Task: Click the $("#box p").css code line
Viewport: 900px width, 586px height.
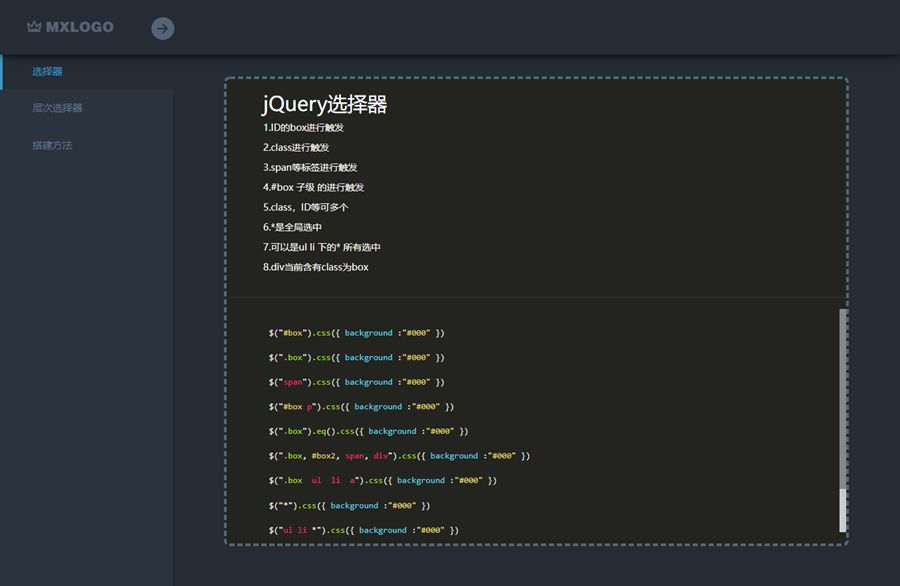Action: (x=361, y=407)
